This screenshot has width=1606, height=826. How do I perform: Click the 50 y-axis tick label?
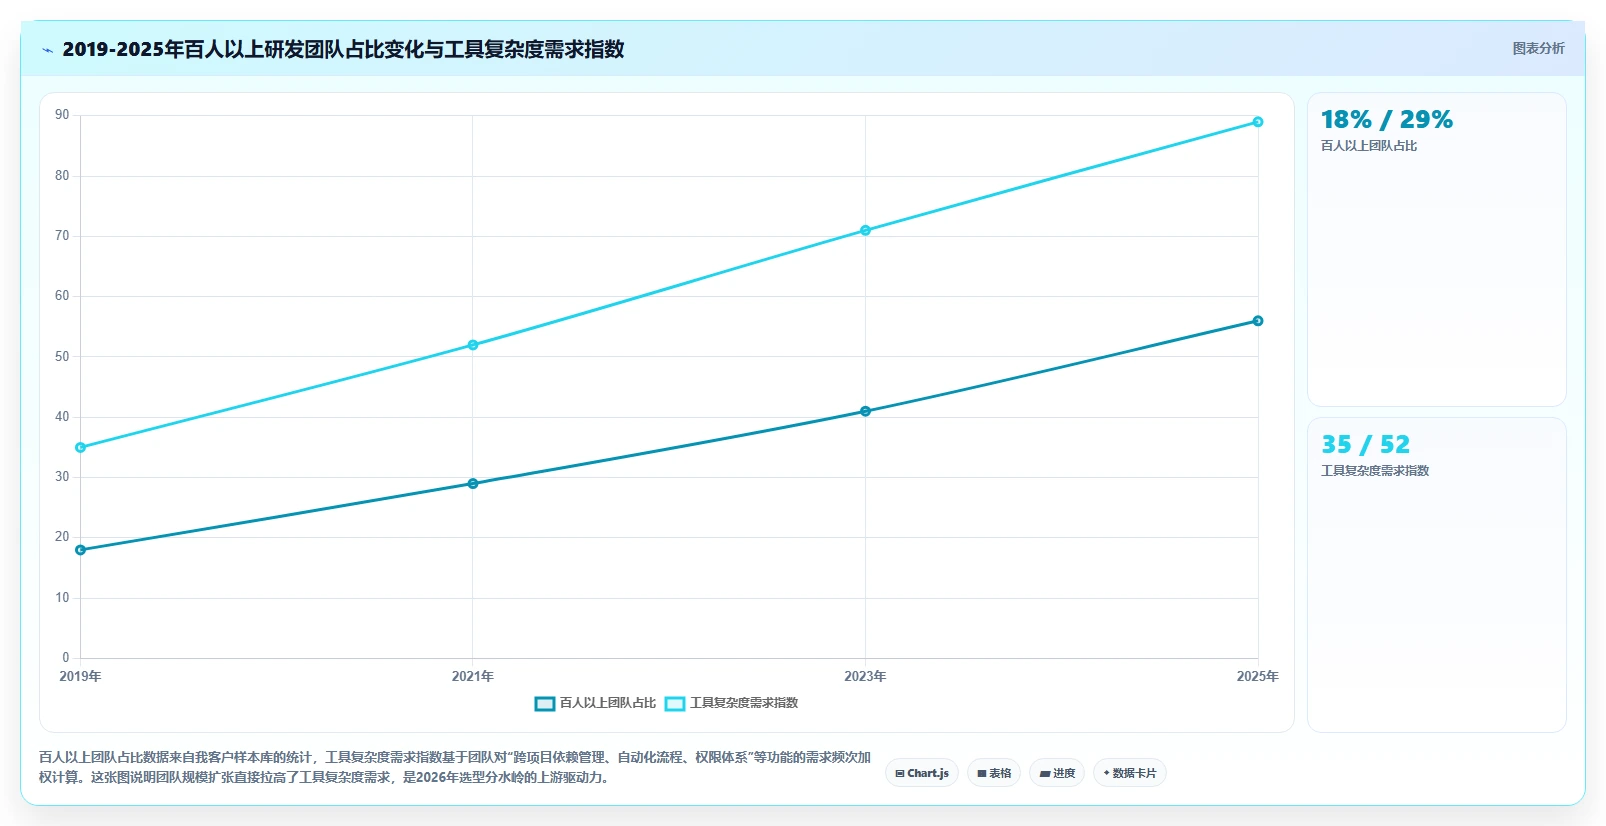click(62, 357)
